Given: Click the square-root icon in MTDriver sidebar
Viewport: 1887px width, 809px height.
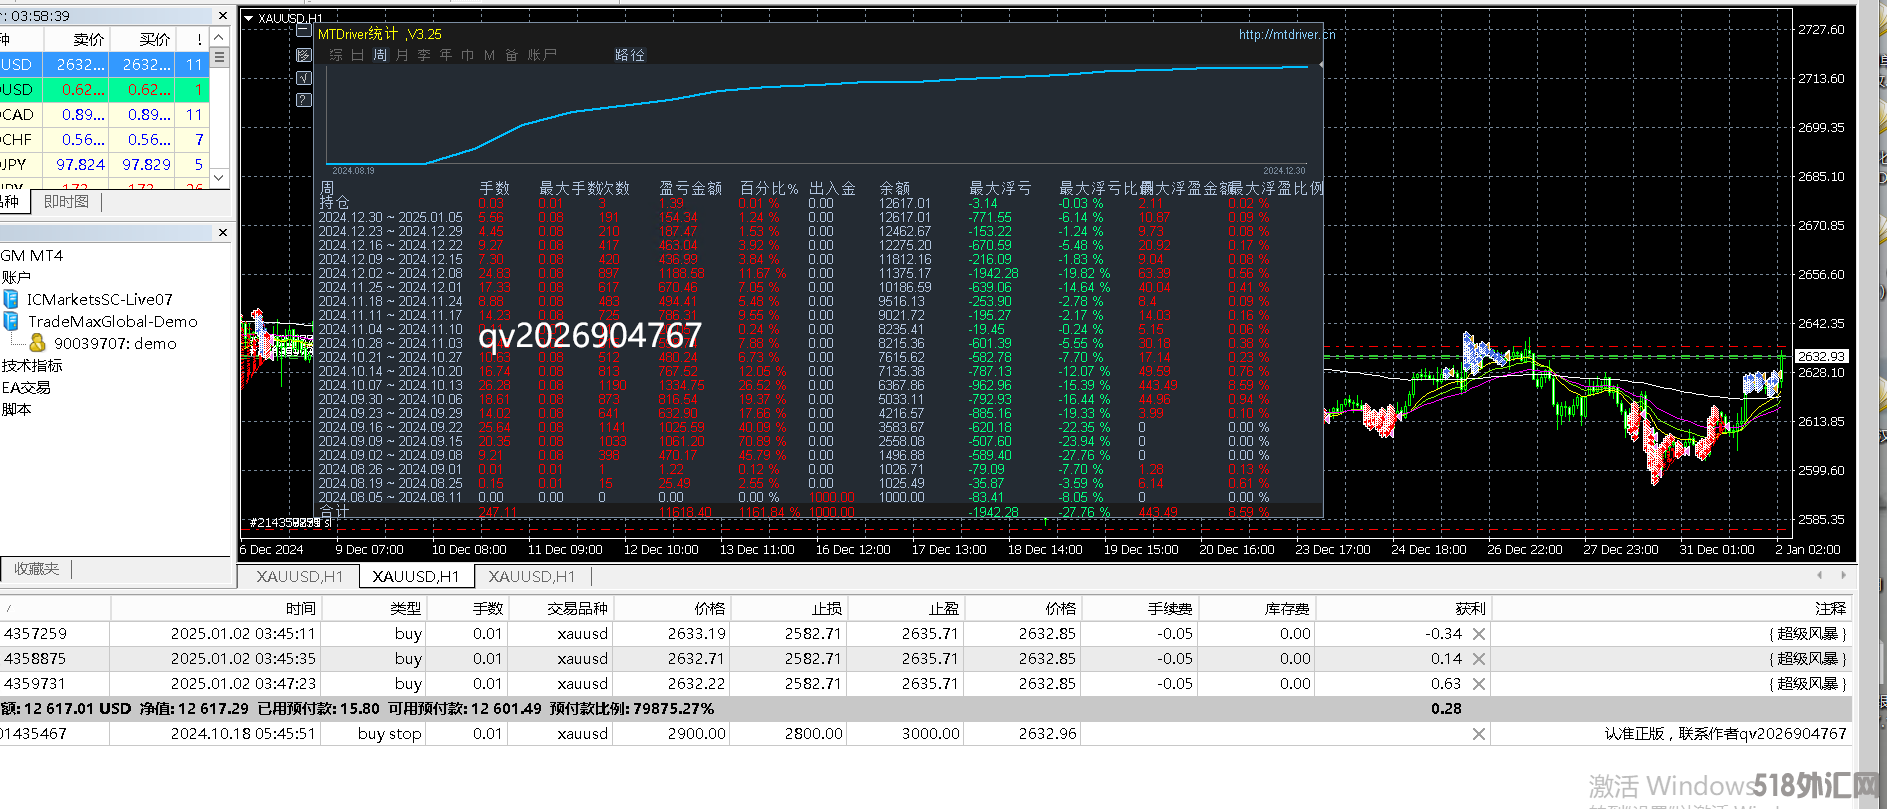Looking at the screenshot, I should [304, 77].
